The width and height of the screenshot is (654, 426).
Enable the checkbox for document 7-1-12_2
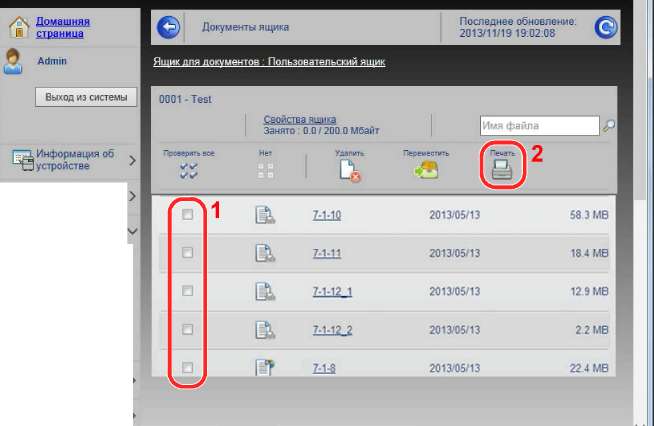(187, 329)
